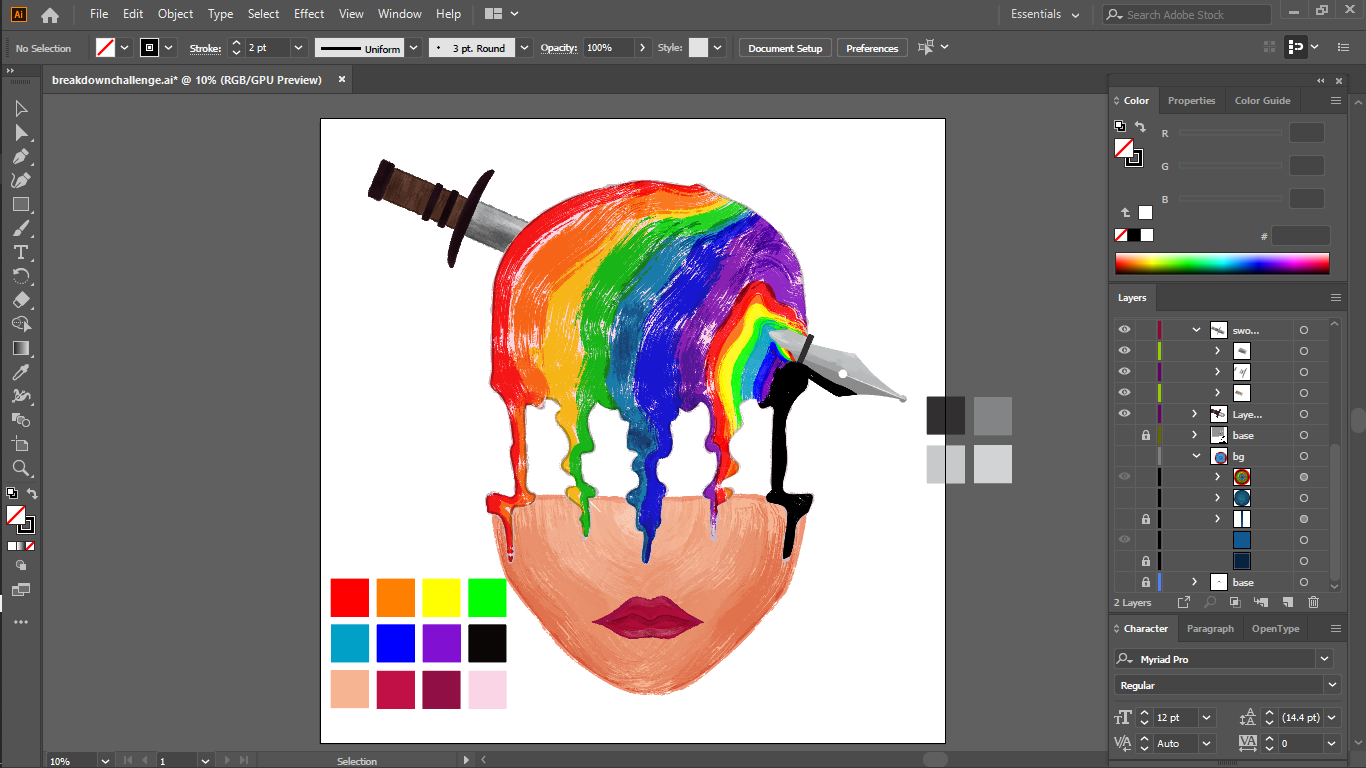
Task: Create new sublayer icon
Action: pyautogui.click(x=1261, y=602)
